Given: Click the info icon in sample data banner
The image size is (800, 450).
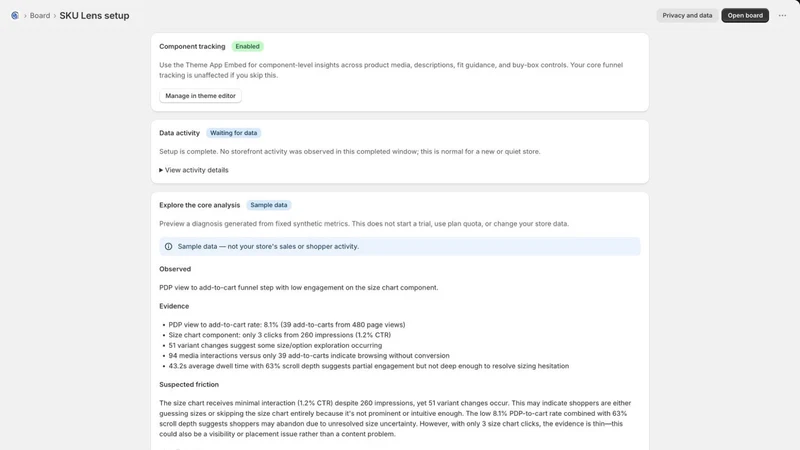Looking at the screenshot, I should (168, 246).
